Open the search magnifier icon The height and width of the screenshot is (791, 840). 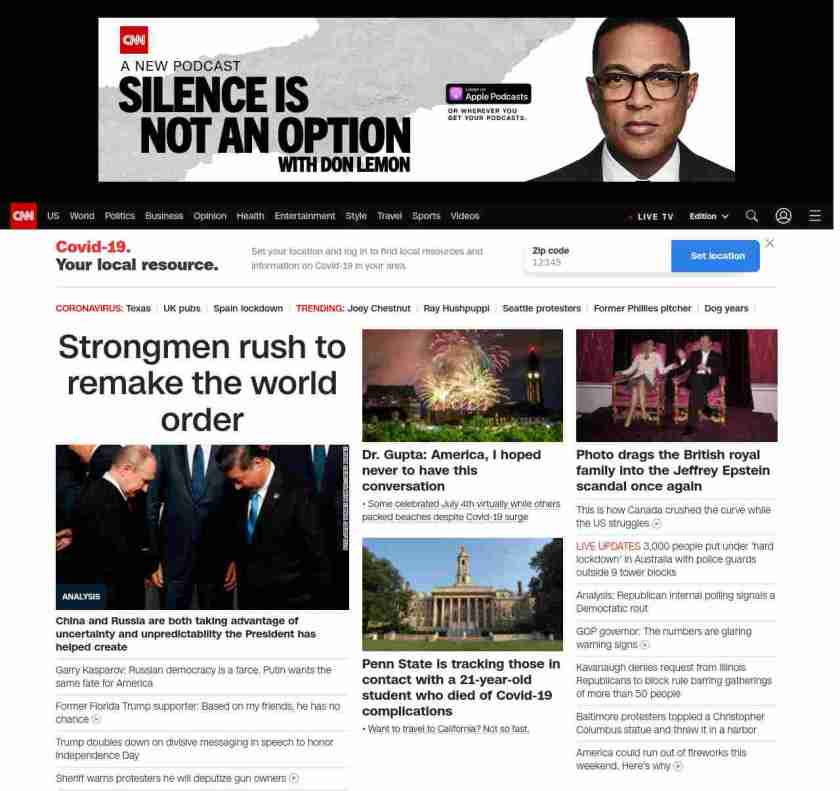[x=752, y=216]
